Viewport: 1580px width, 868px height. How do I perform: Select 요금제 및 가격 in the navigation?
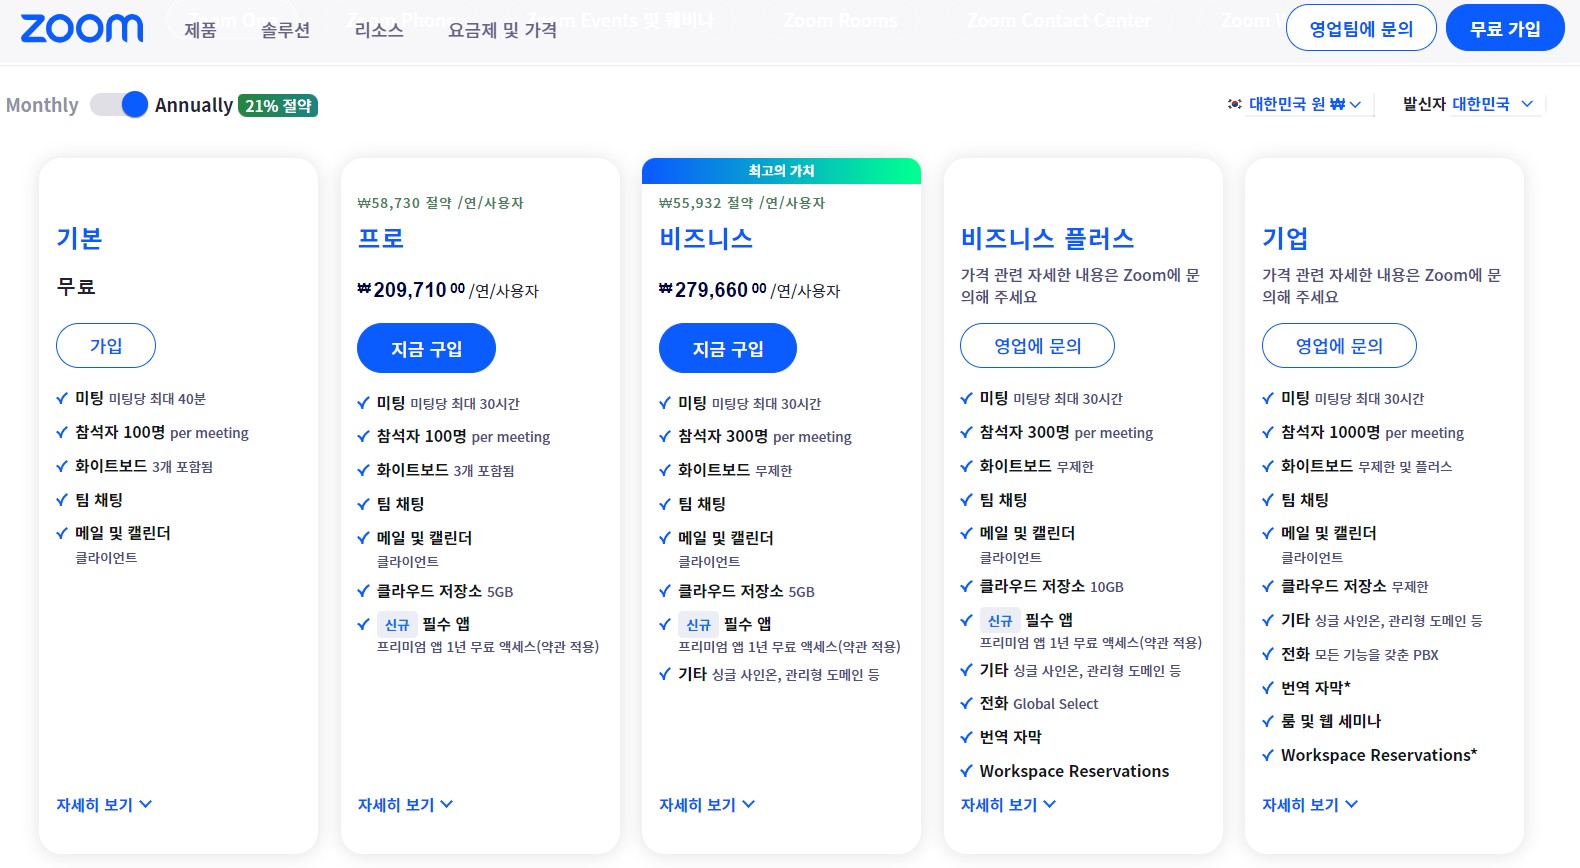501,30
